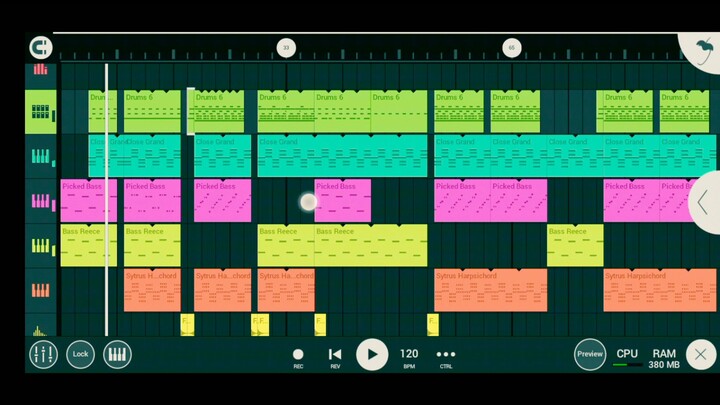Select the pink Picked Bass track icon
The height and width of the screenshot is (405, 720).
(x=41, y=201)
